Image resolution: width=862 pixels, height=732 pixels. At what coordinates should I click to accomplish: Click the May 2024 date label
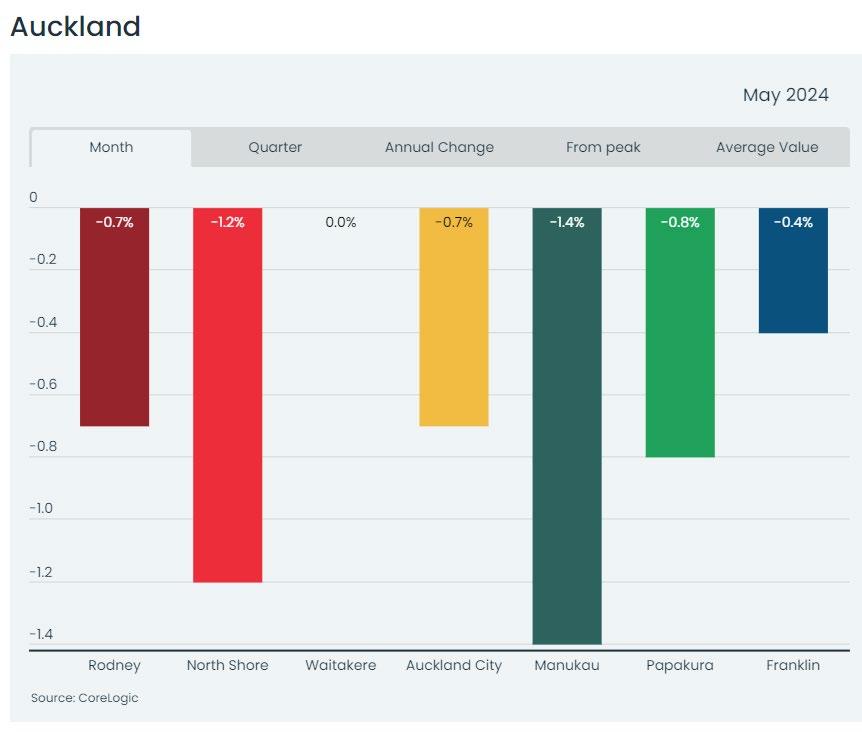(x=785, y=95)
